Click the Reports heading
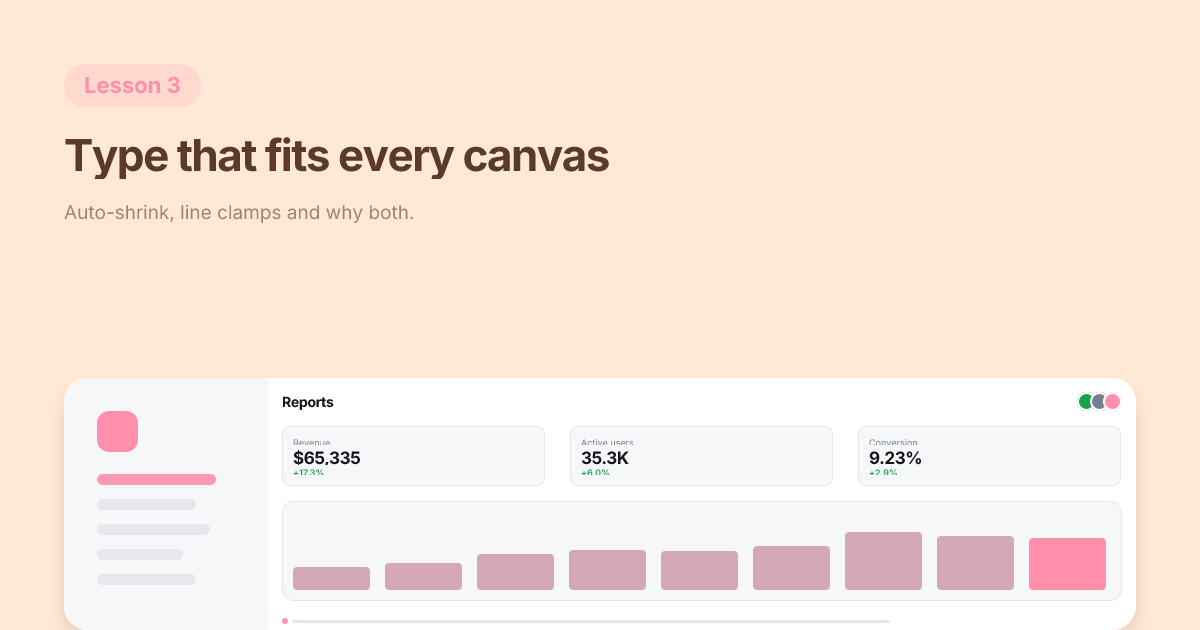1200x630 pixels. [308, 402]
